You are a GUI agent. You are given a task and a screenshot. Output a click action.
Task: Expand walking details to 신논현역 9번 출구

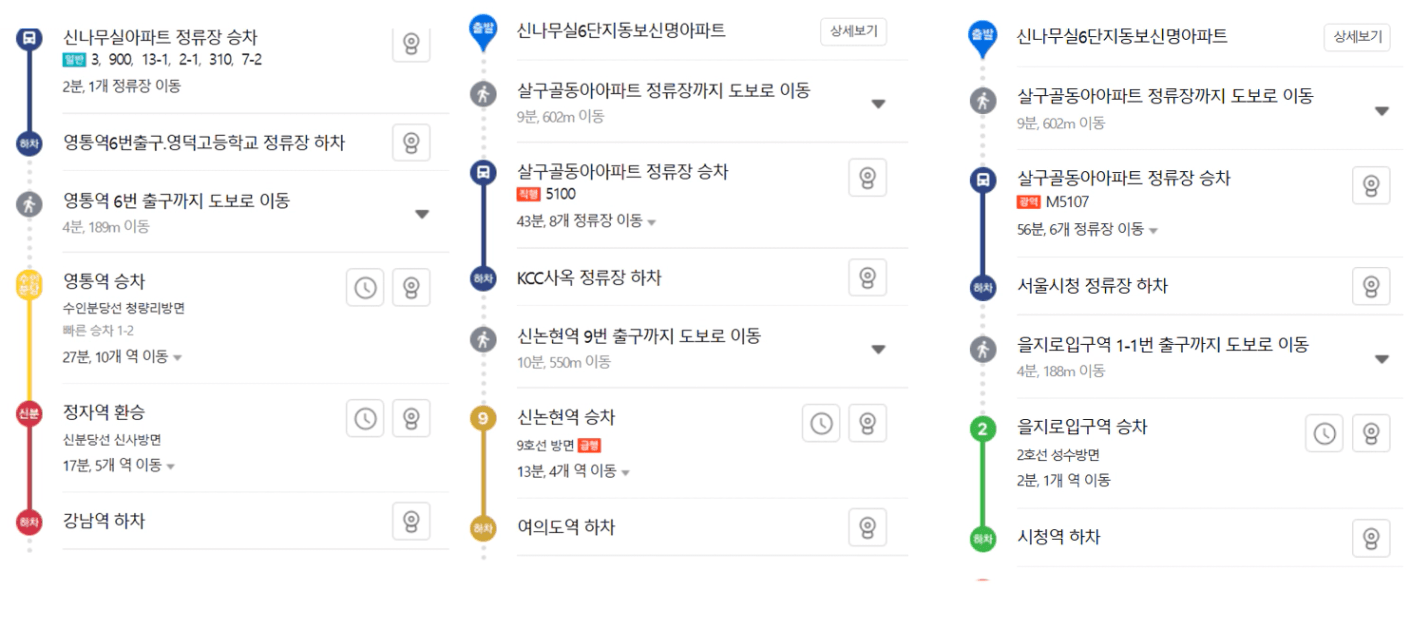click(x=878, y=350)
